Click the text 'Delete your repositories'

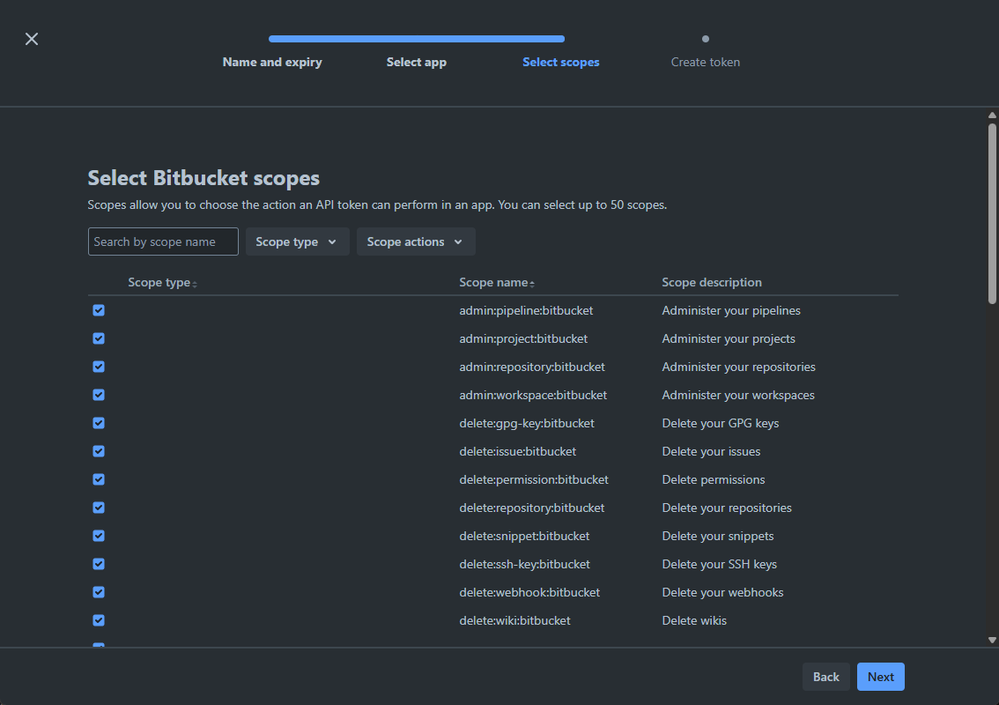point(726,508)
